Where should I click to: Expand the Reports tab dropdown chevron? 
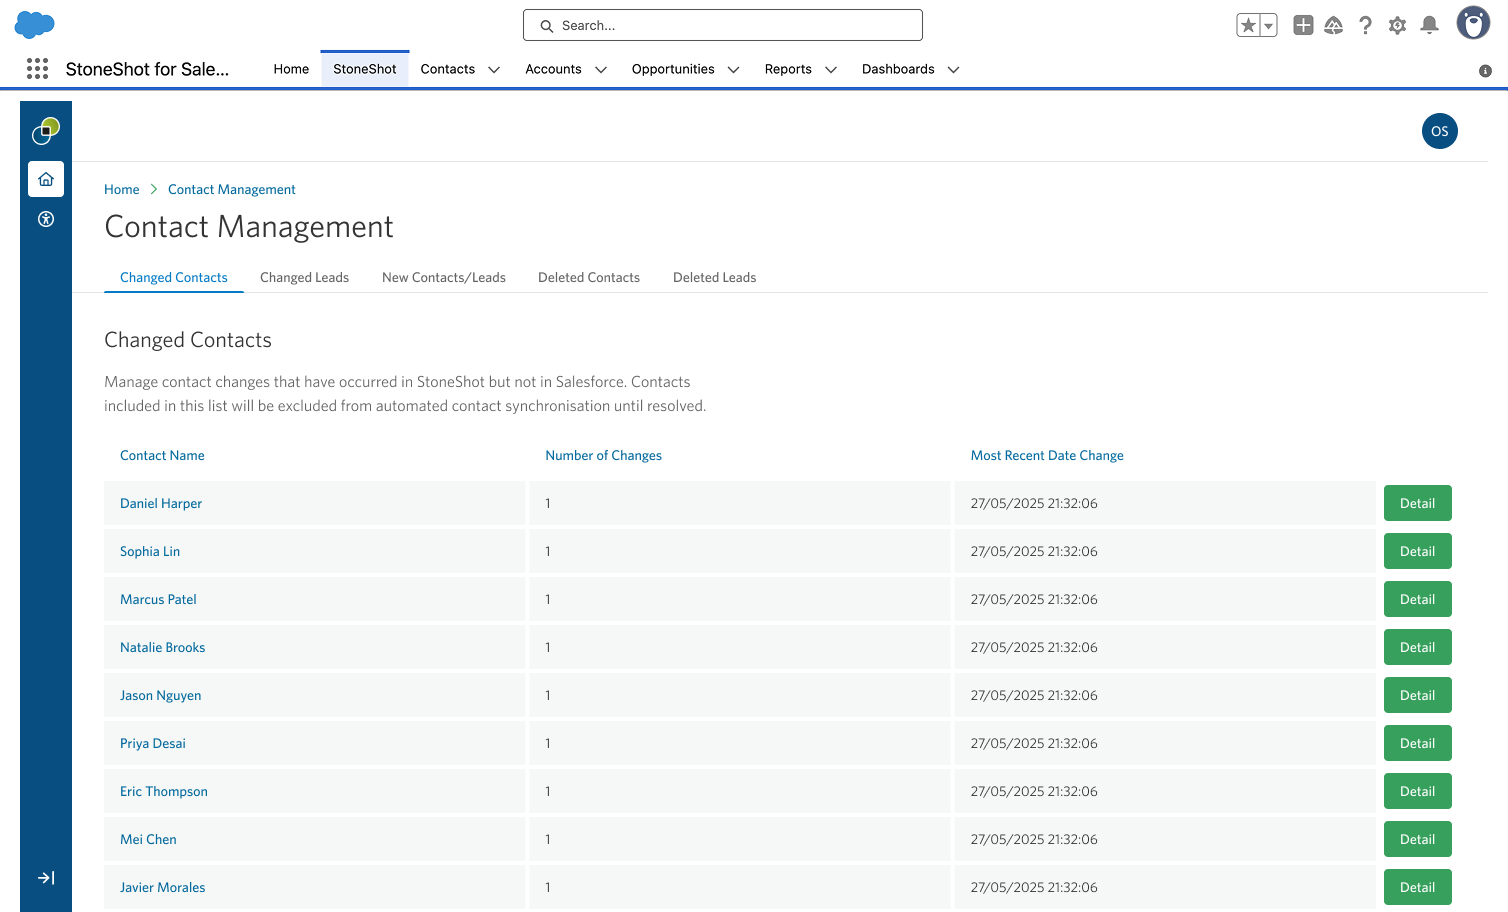831,70
